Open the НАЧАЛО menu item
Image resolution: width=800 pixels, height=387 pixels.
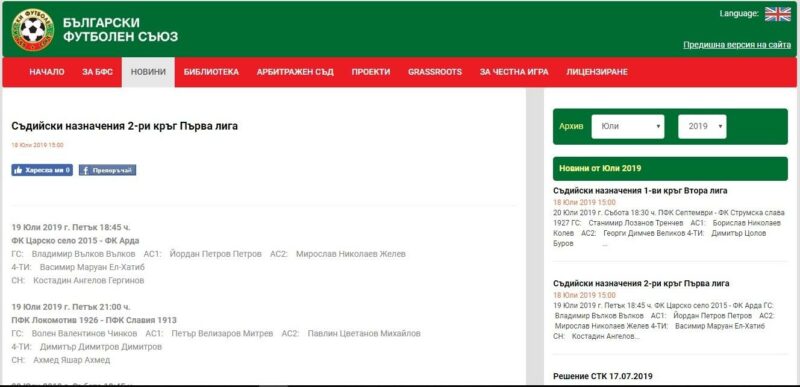coord(47,72)
